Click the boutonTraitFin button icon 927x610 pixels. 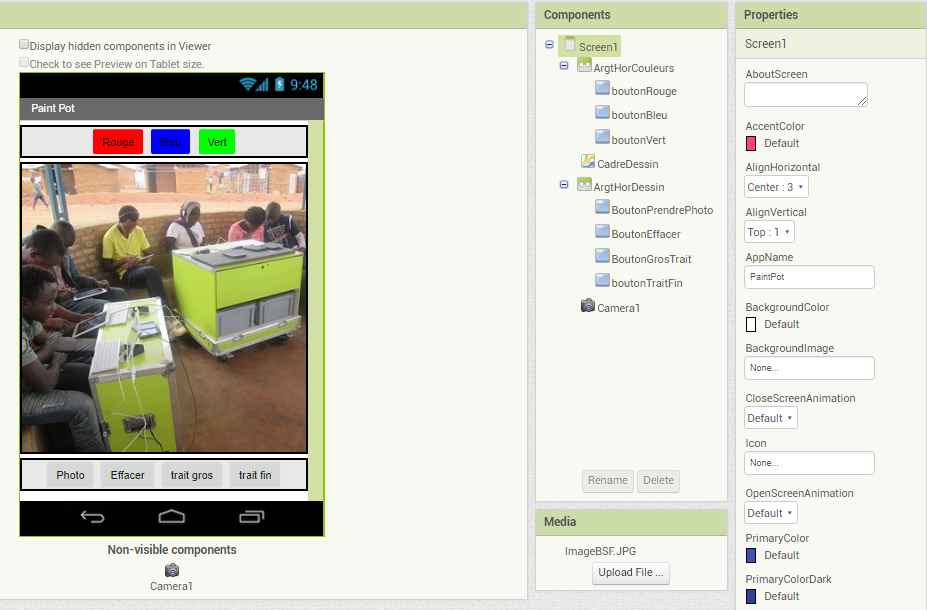tap(602, 281)
